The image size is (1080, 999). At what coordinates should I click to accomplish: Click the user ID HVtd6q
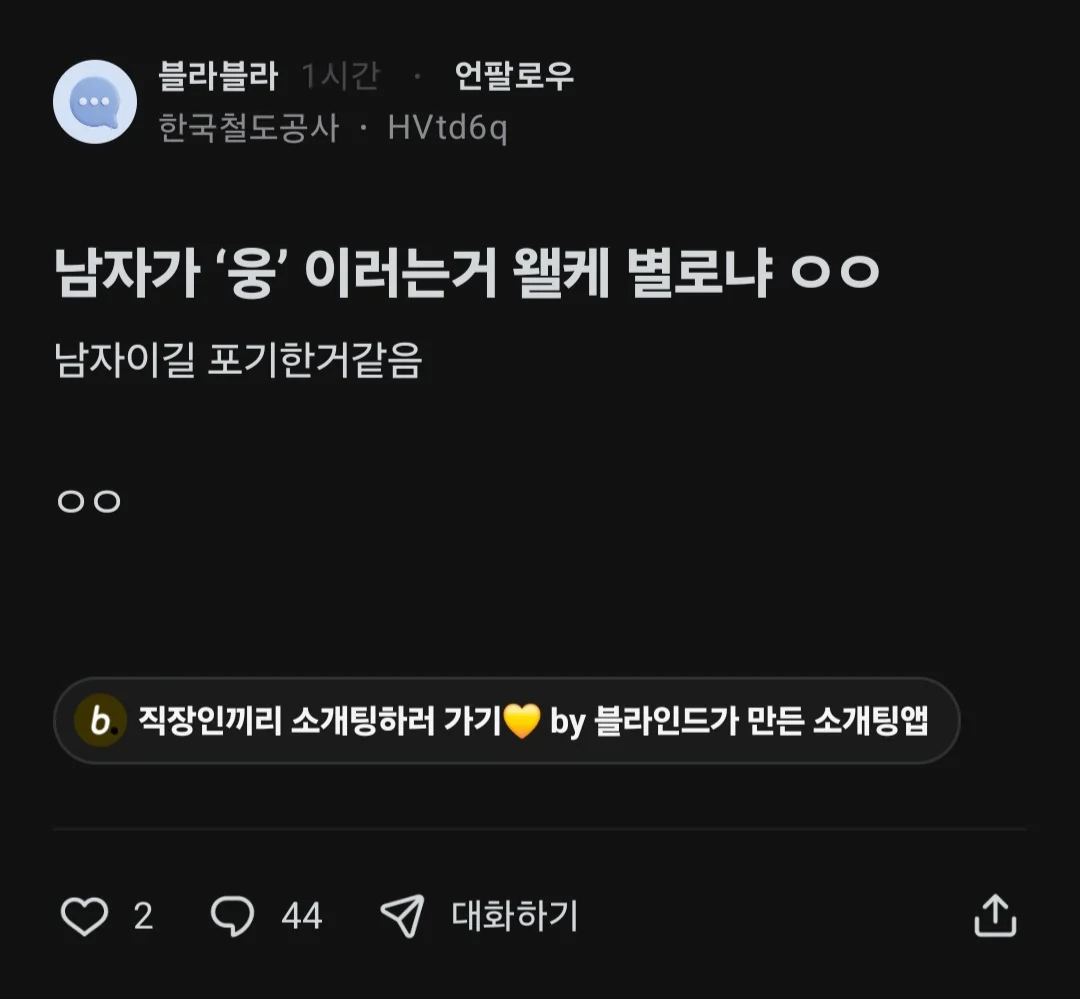point(447,128)
